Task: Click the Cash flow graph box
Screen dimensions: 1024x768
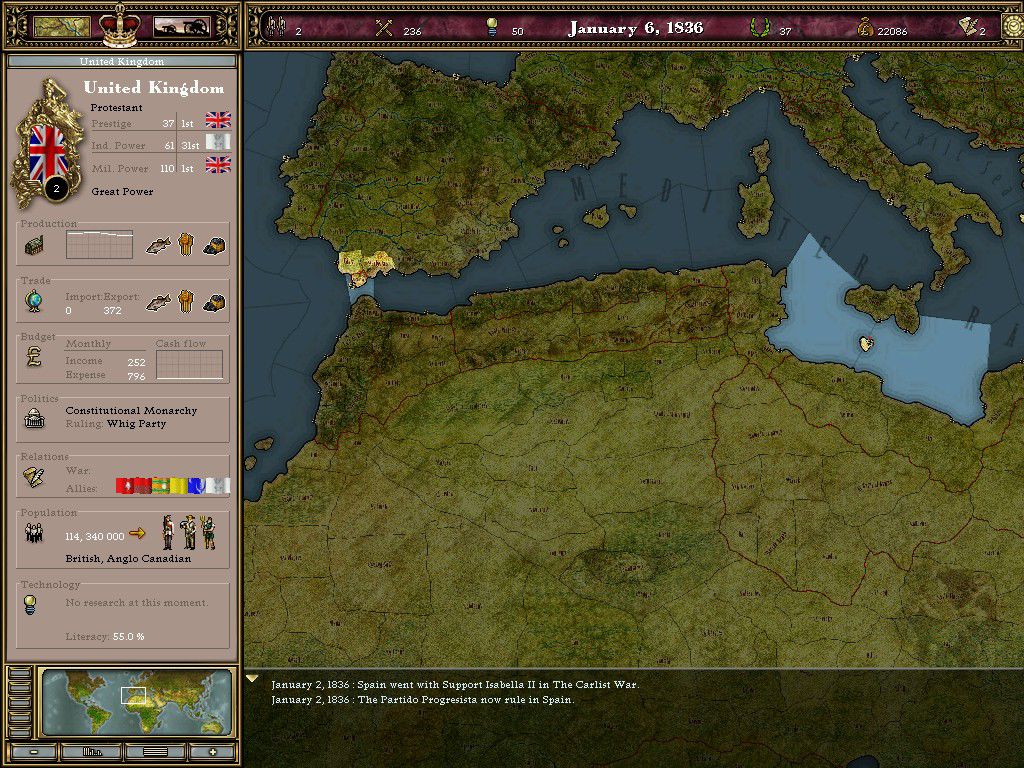Action: point(189,364)
